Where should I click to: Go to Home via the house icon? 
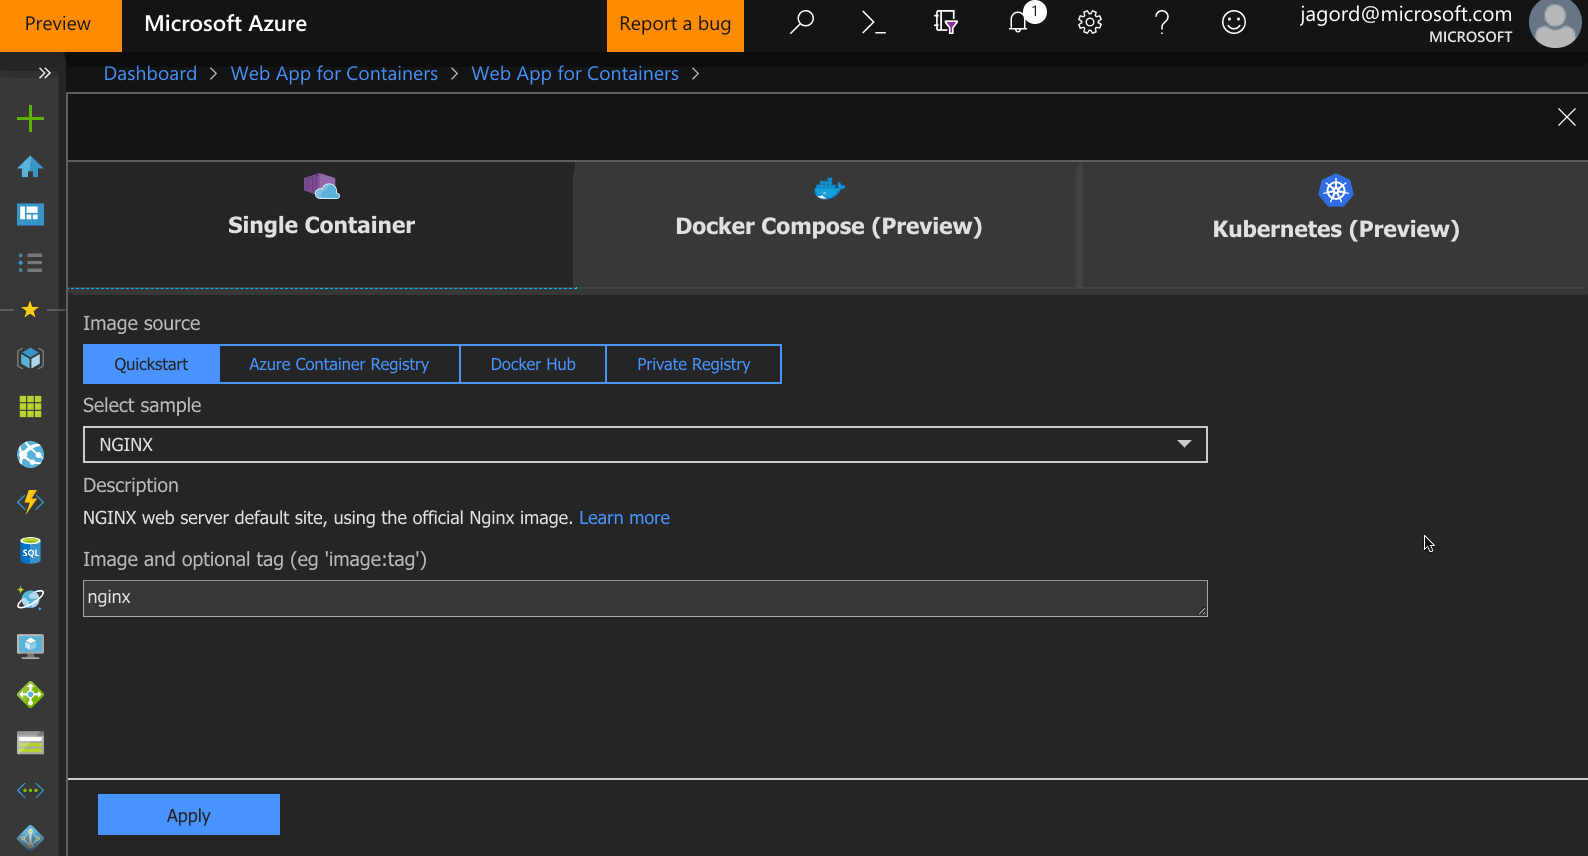click(30, 166)
